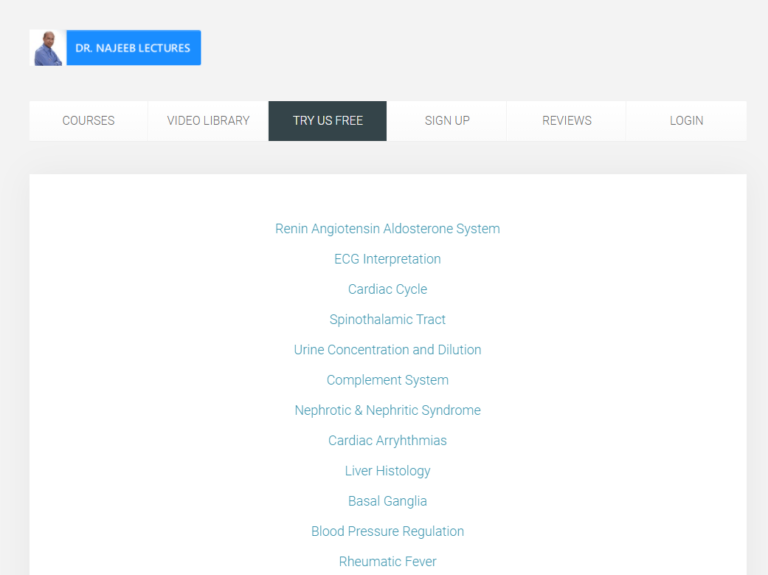Open Renin Angiotensin Aldosterone System lecture
This screenshot has width=768, height=575.
387,229
